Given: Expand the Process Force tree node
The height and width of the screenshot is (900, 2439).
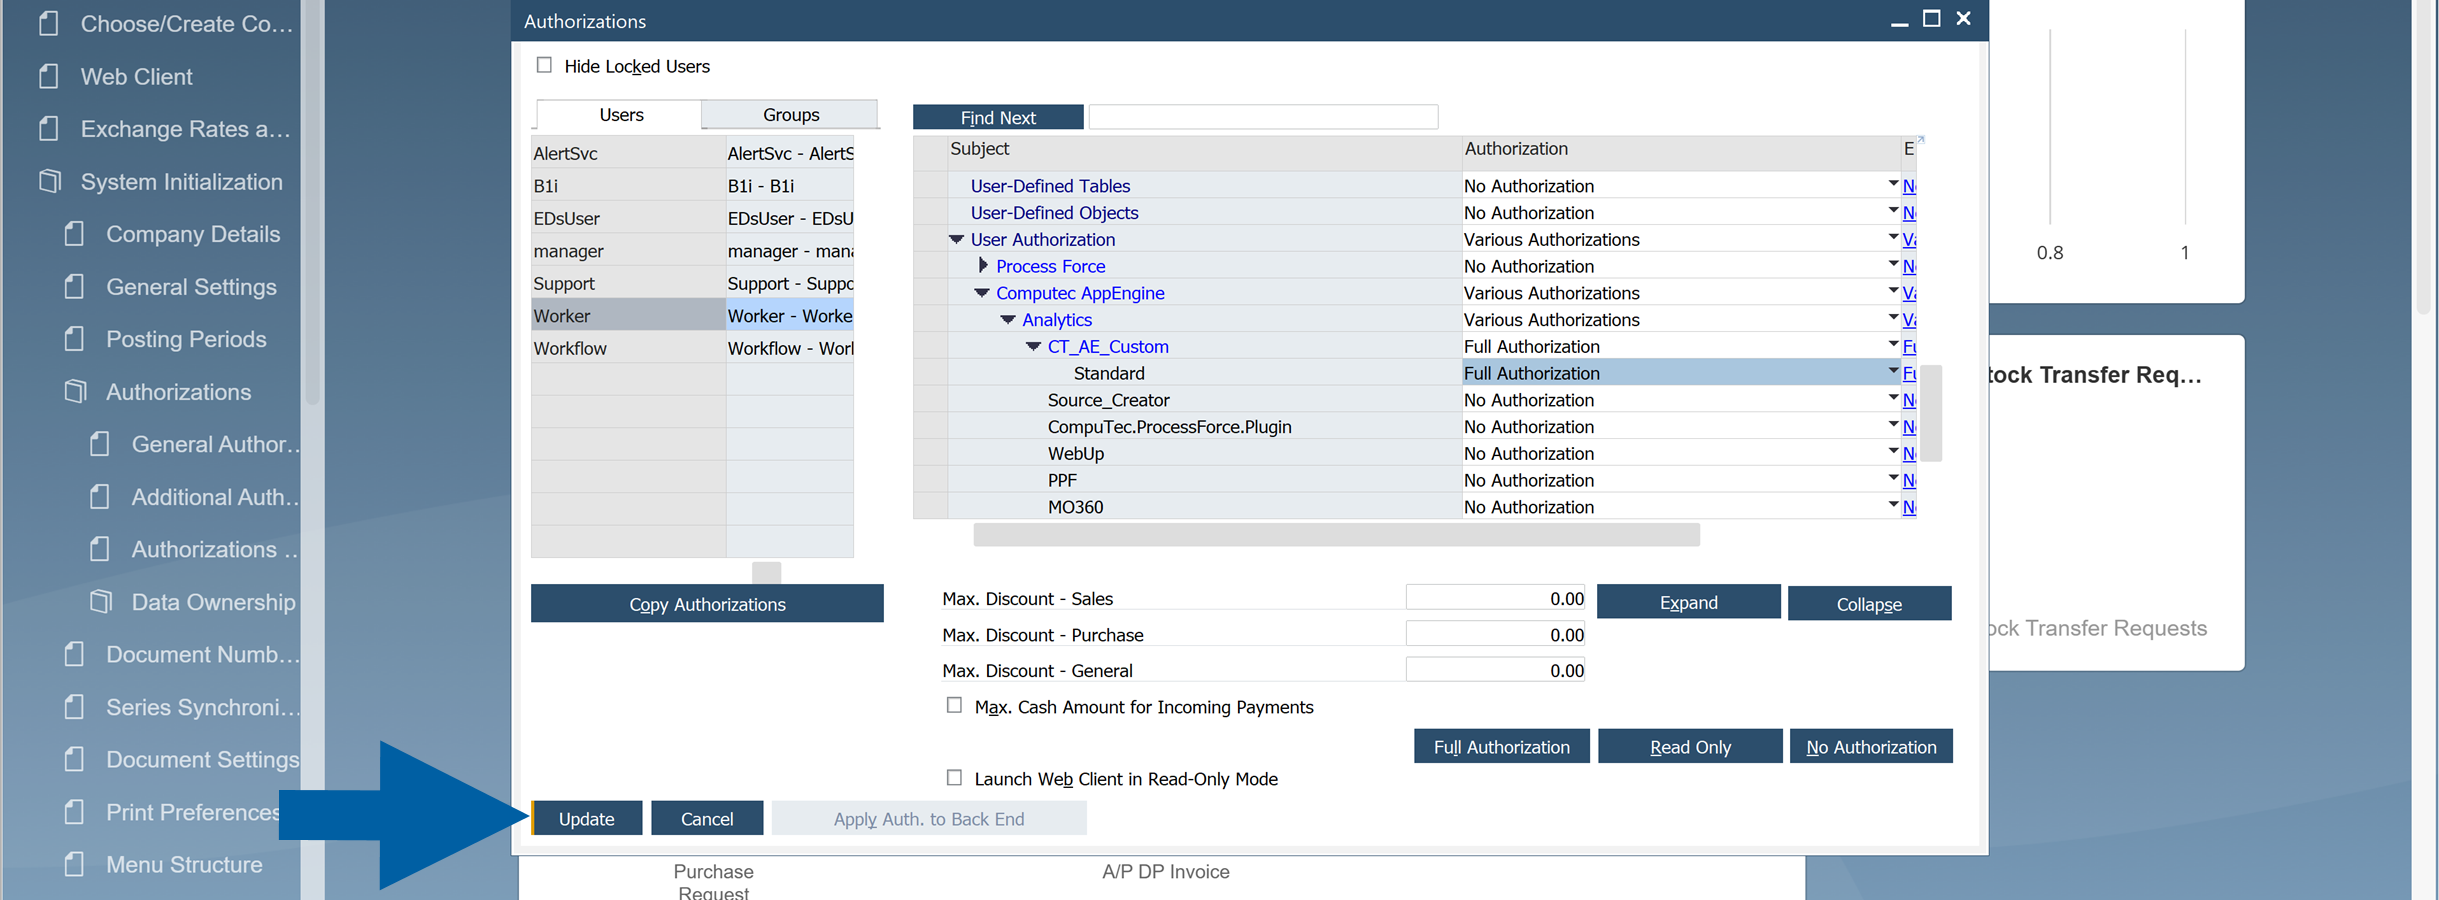Looking at the screenshot, I should click(x=983, y=265).
